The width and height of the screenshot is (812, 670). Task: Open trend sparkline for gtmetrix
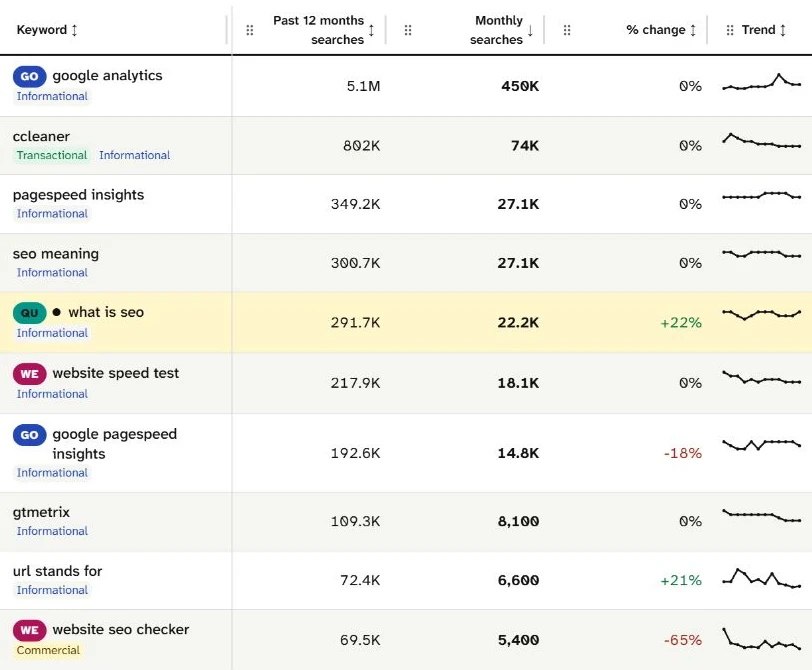(762, 516)
